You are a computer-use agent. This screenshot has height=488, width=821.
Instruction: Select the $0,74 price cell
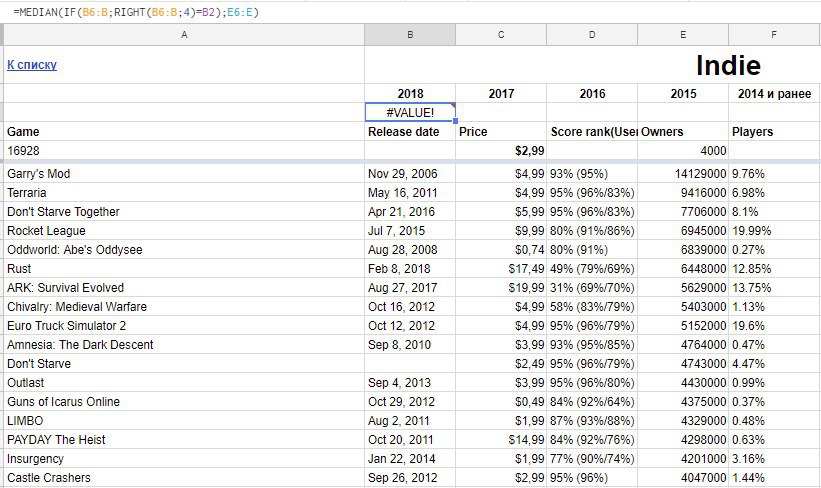(501, 249)
